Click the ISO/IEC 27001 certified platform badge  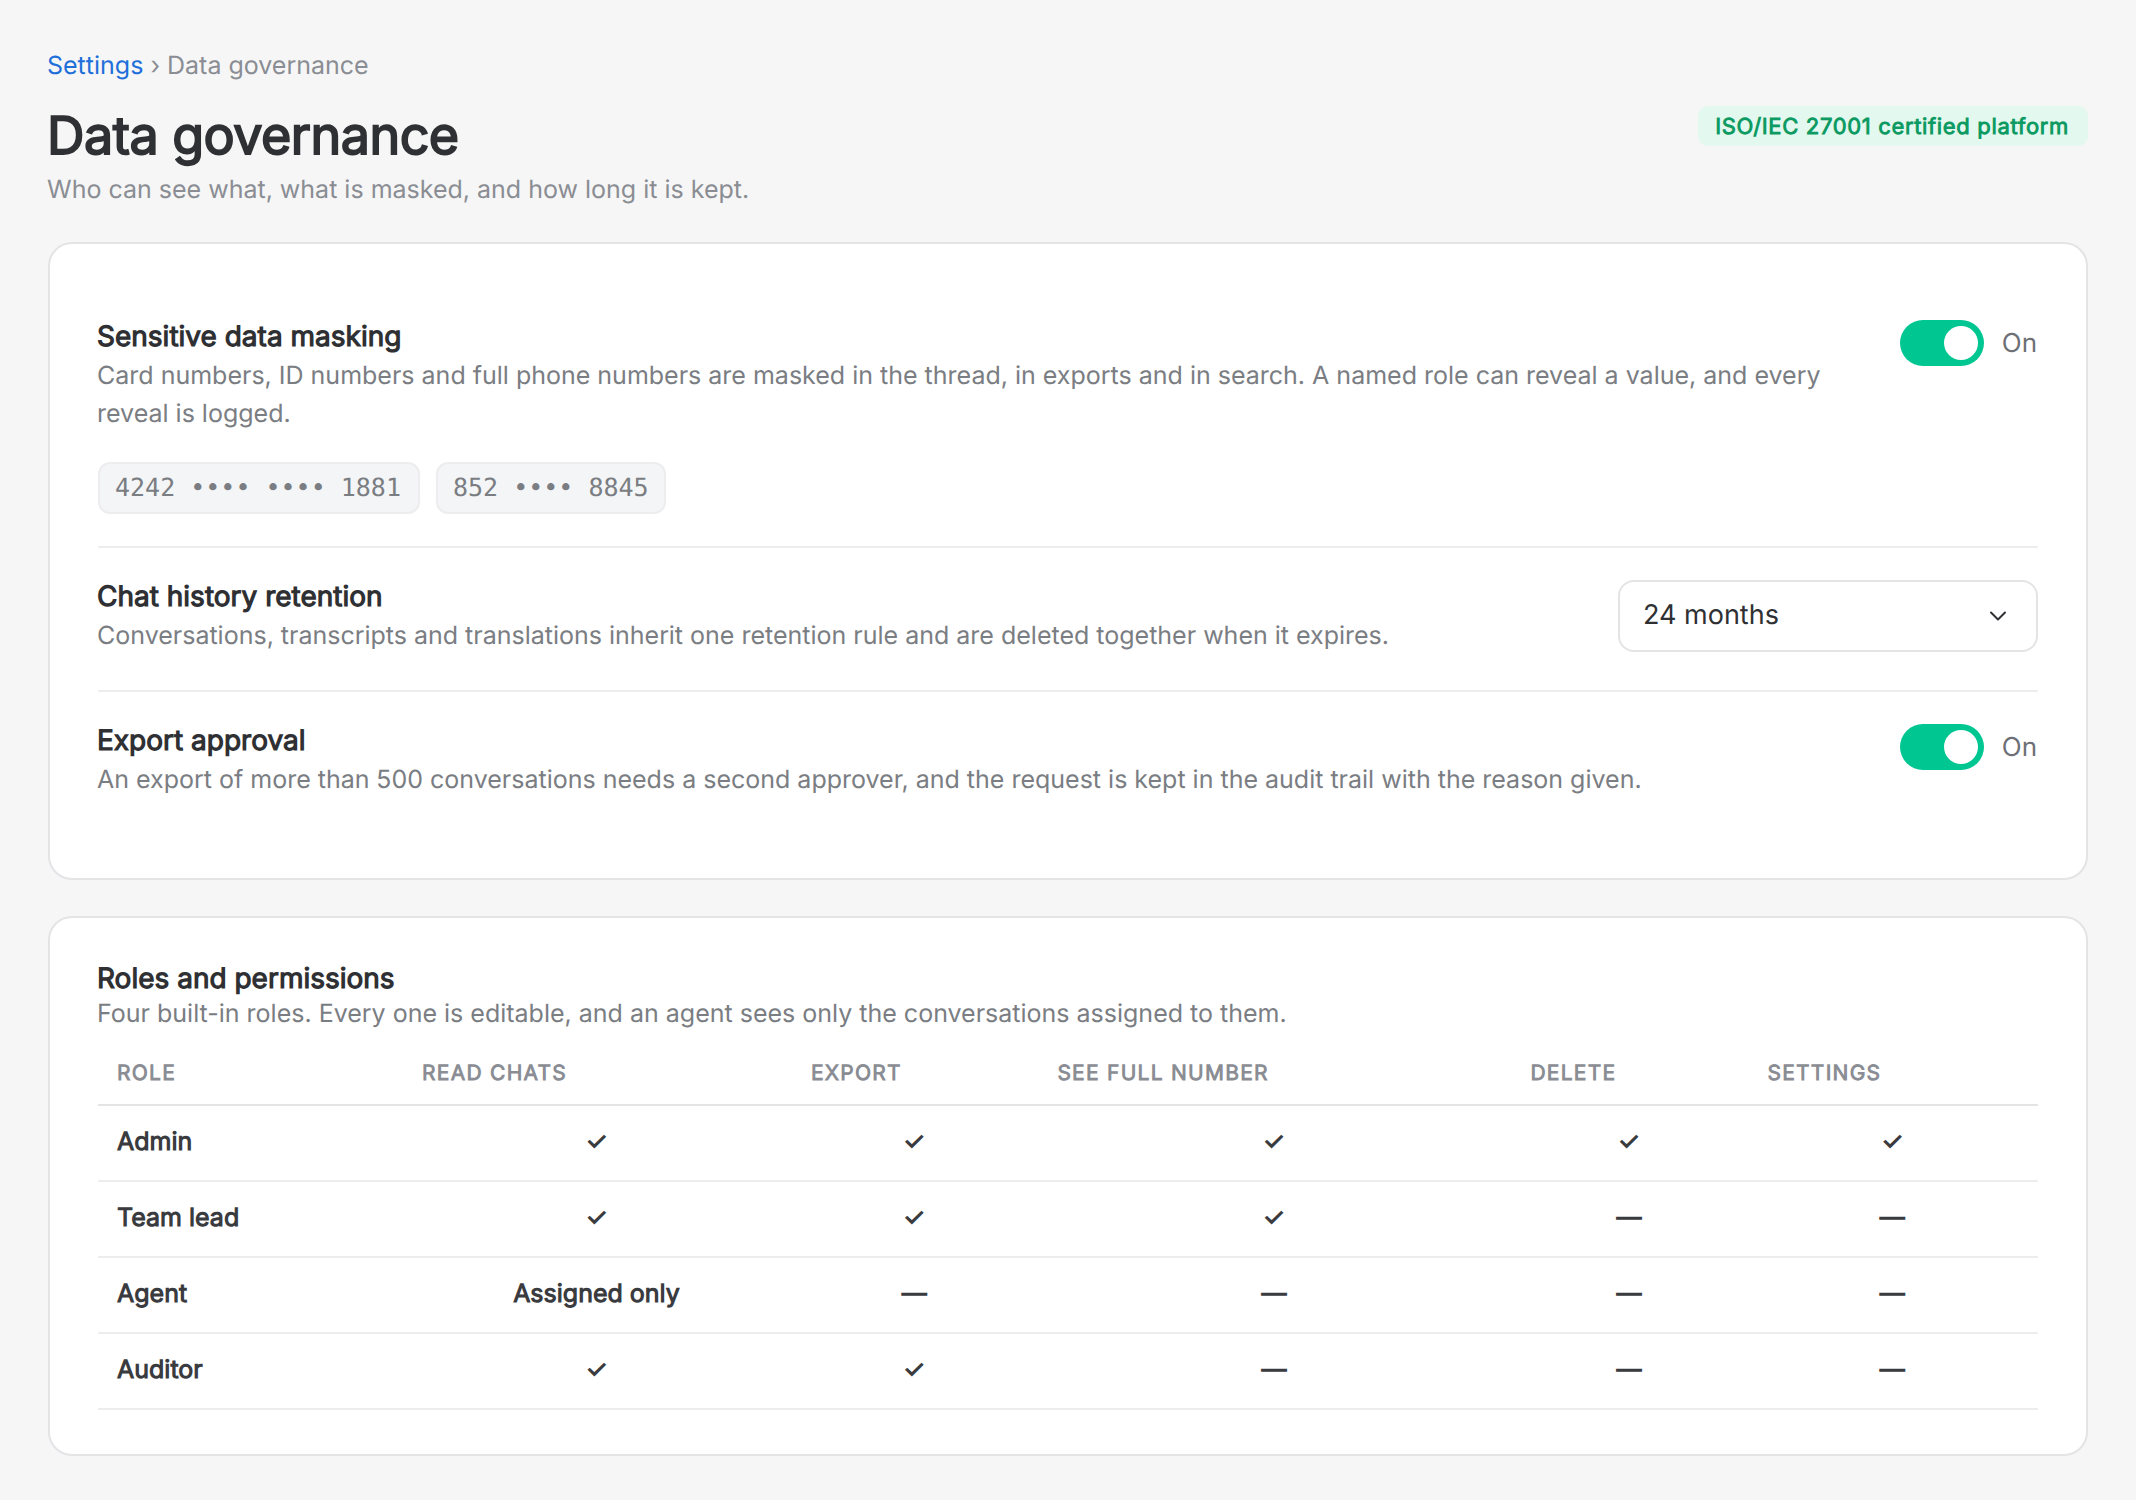pyautogui.click(x=1891, y=126)
